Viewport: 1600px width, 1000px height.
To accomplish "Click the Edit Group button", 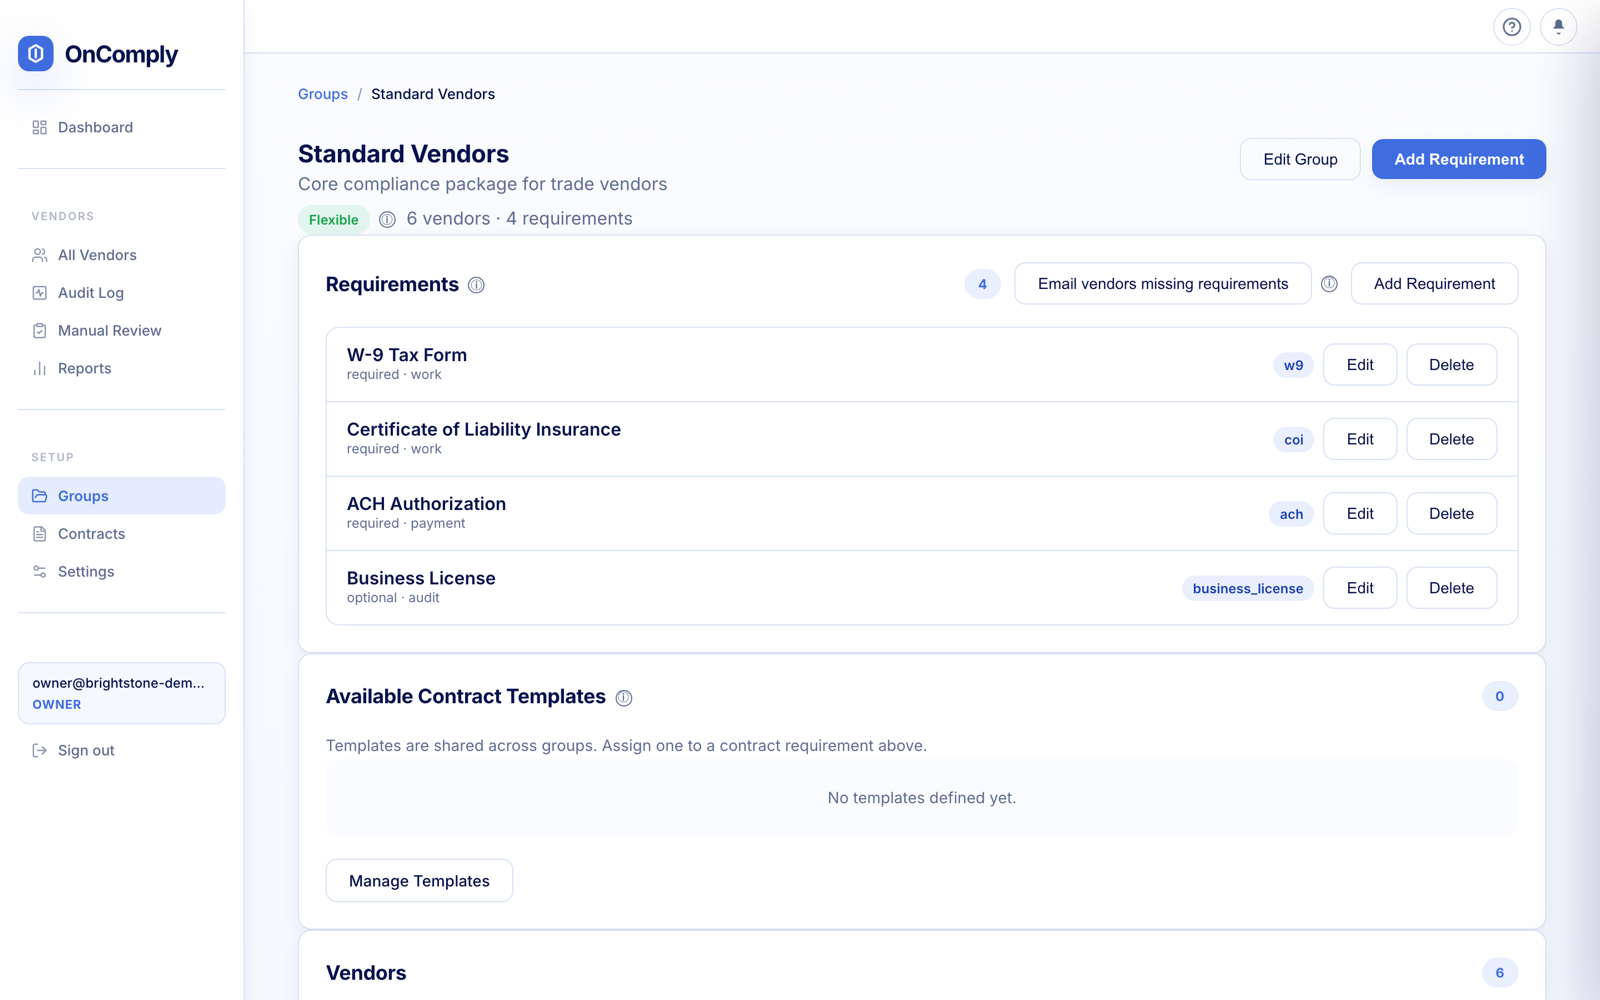I will [x=1300, y=159].
